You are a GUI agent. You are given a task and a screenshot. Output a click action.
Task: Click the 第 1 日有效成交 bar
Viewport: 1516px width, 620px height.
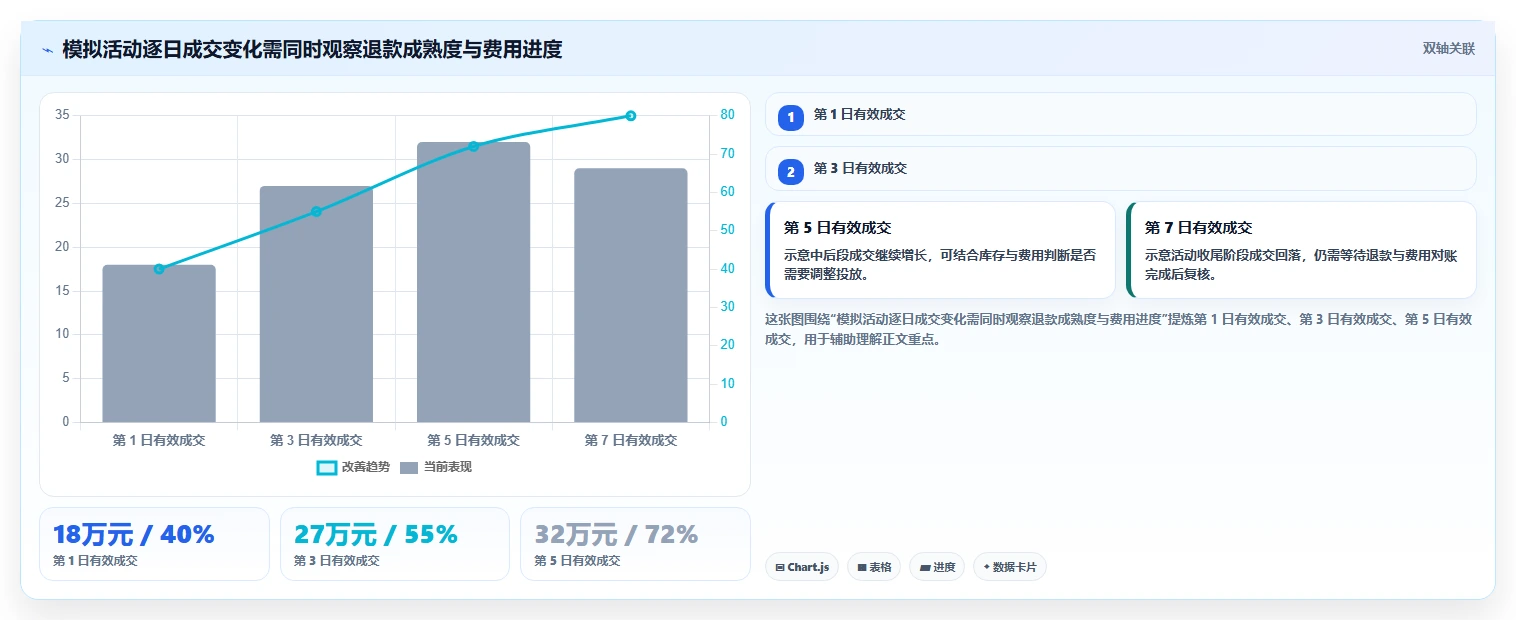[x=159, y=343]
